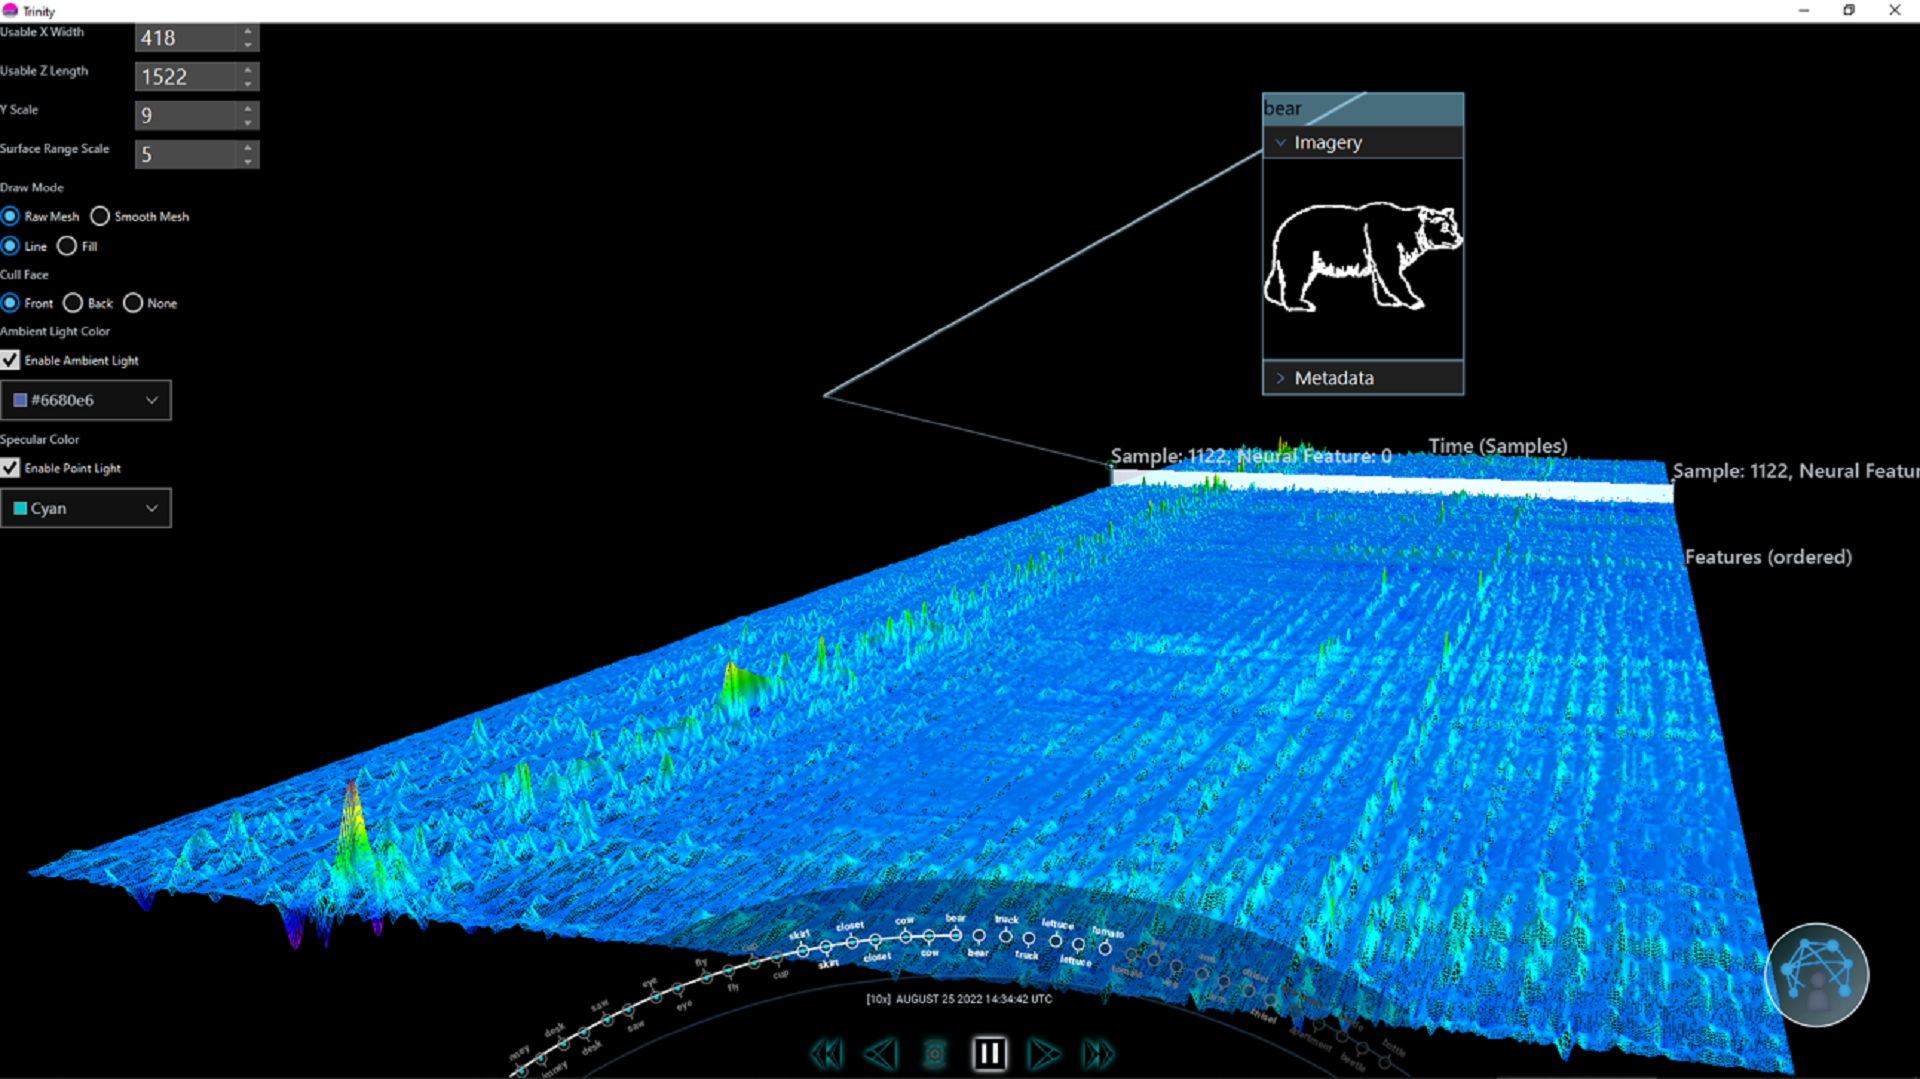
Task: Decrease the Usable Z Length value
Action: 247,83
